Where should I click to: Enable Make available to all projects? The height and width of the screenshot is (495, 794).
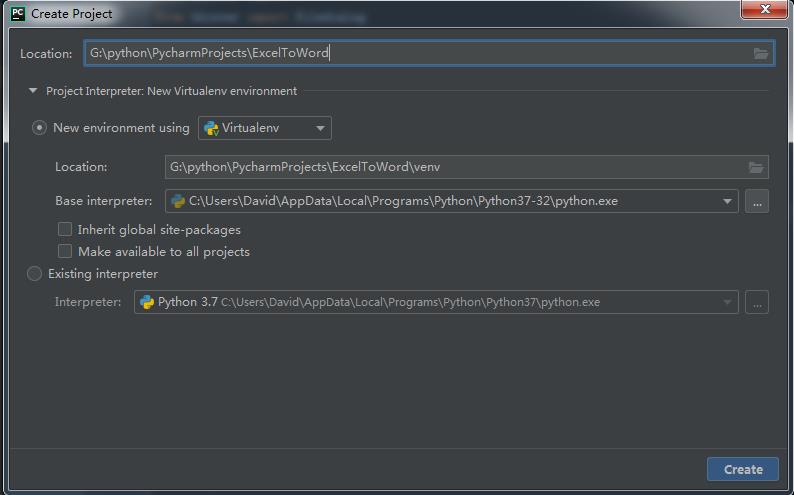tap(65, 251)
